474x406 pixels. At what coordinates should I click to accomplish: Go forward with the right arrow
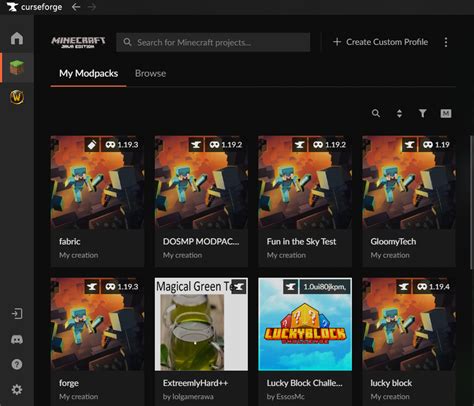click(x=92, y=7)
